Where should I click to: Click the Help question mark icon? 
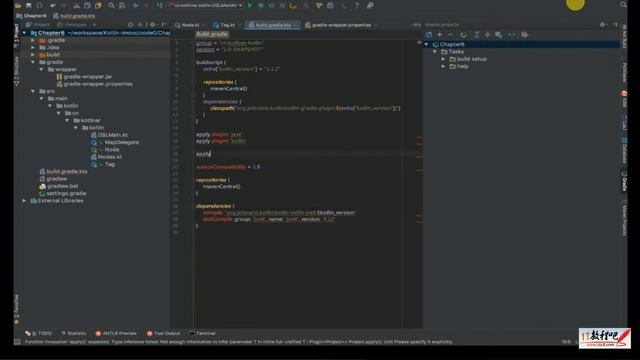(357, 5)
